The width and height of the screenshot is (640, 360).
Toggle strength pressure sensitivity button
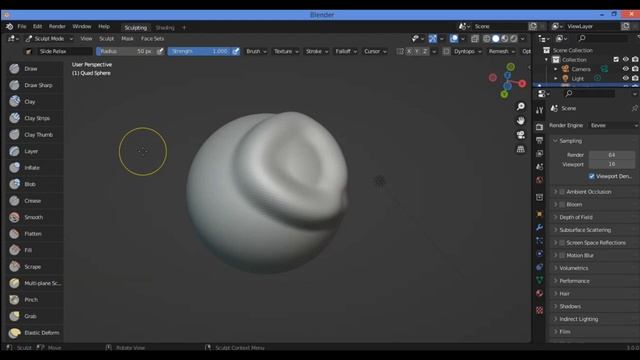[236, 51]
